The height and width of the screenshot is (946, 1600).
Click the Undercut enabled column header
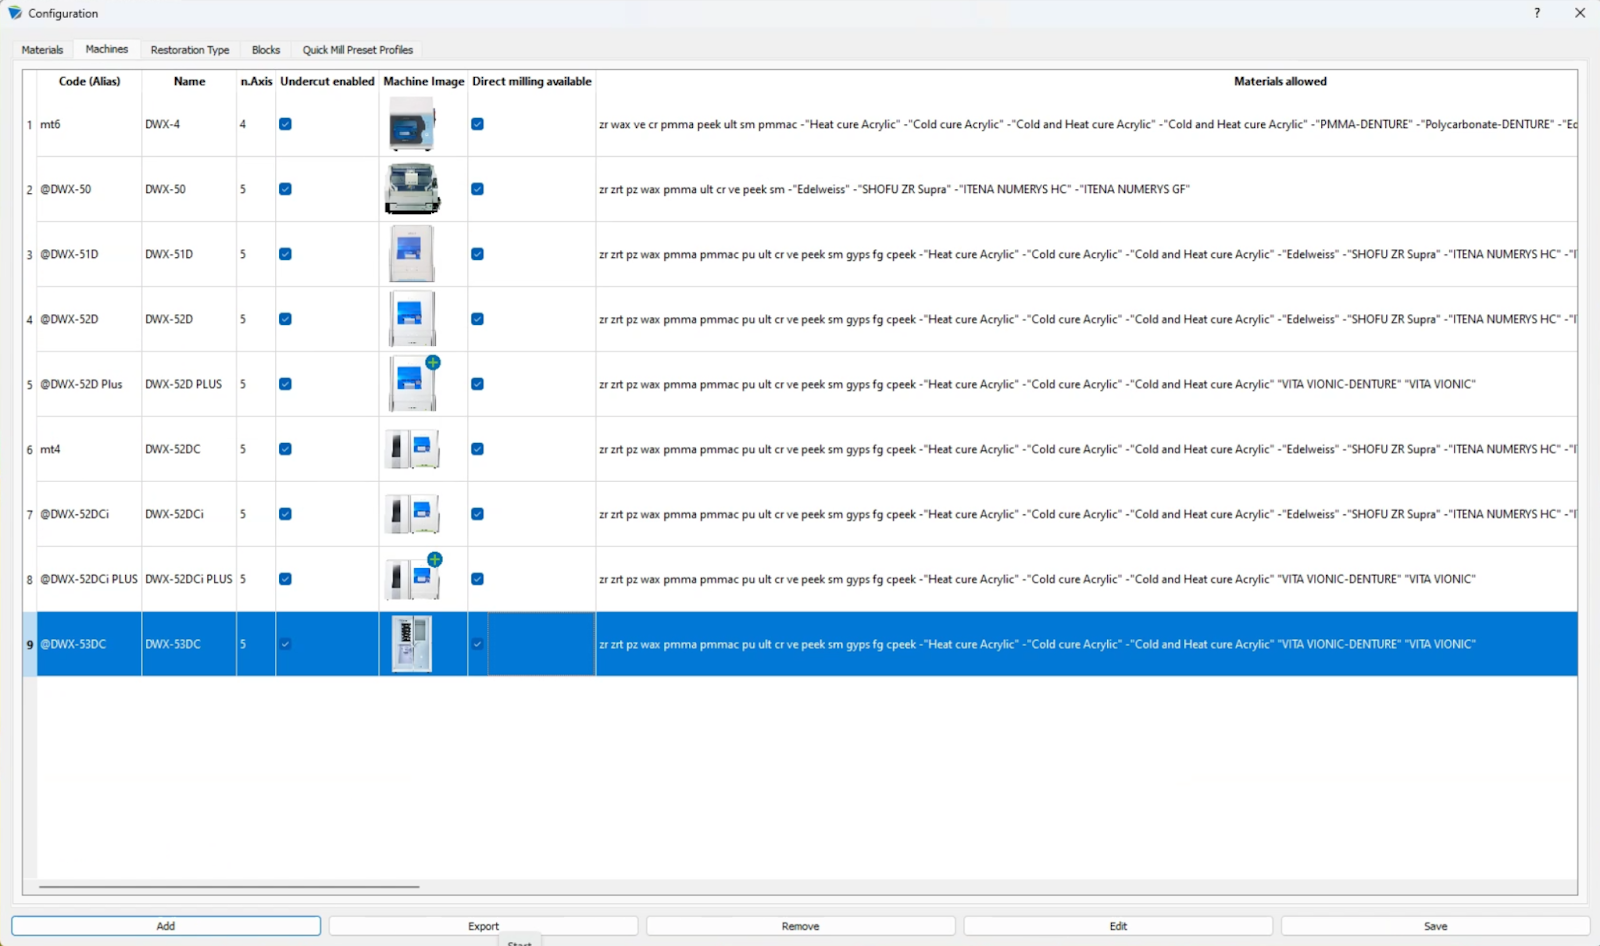pyautogui.click(x=327, y=81)
